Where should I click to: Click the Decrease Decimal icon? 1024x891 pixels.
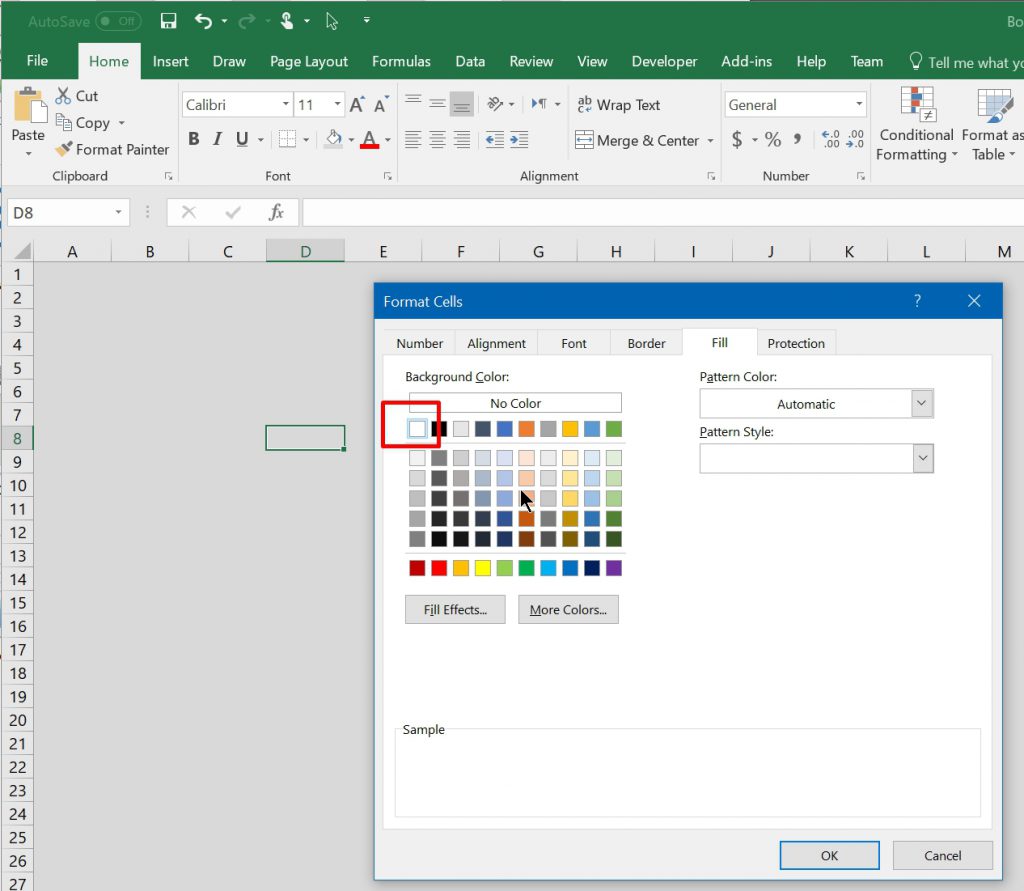[855, 139]
